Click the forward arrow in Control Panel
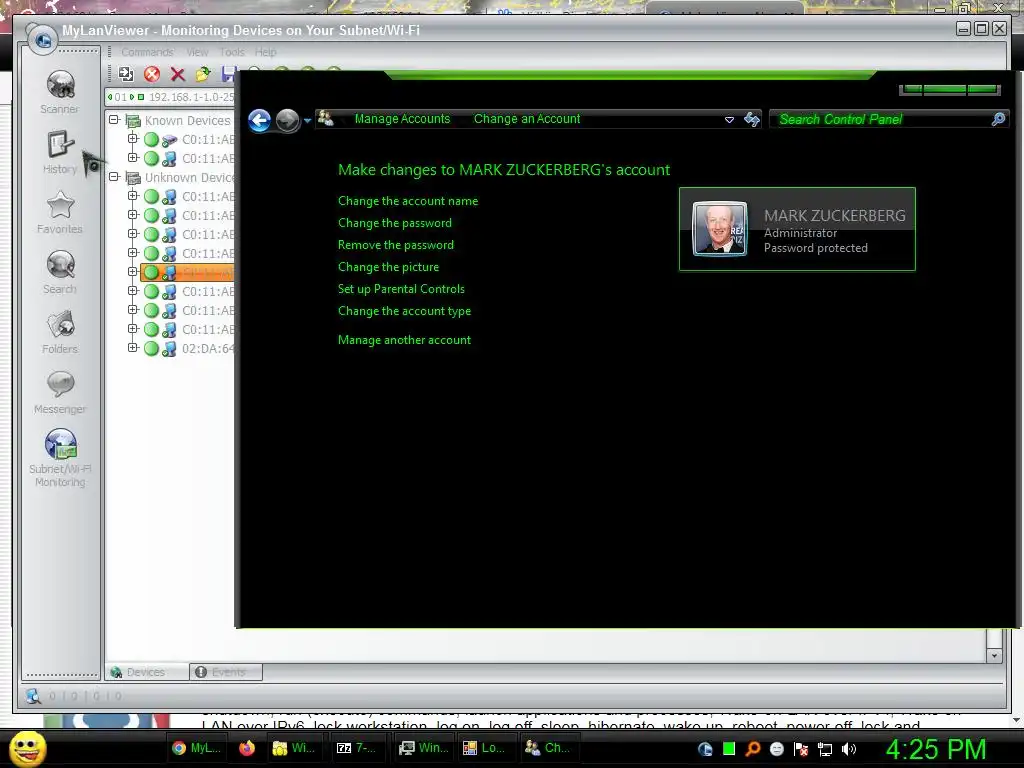The height and width of the screenshot is (768, 1024). point(287,120)
